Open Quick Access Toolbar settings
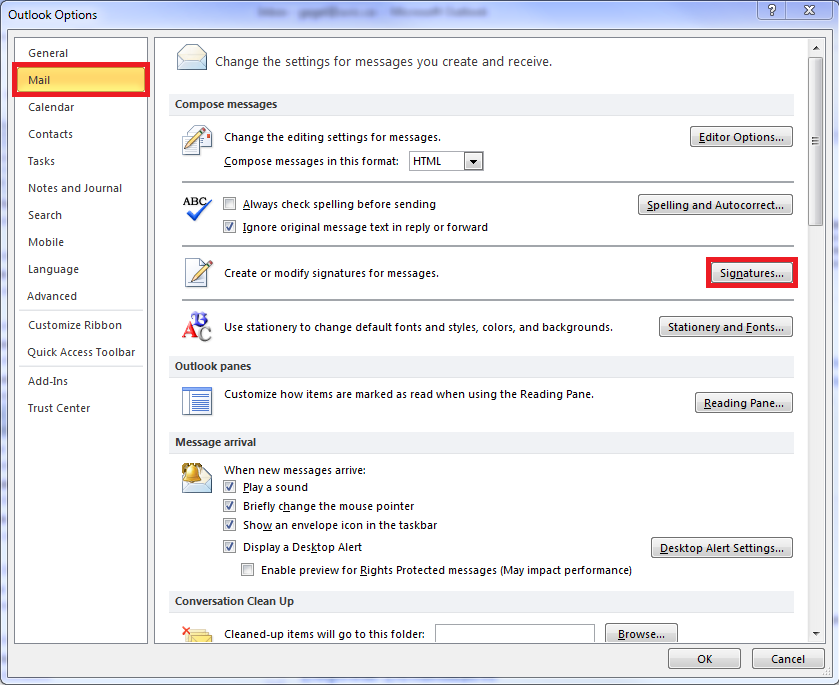The image size is (839, 685). tap(81, 352)
